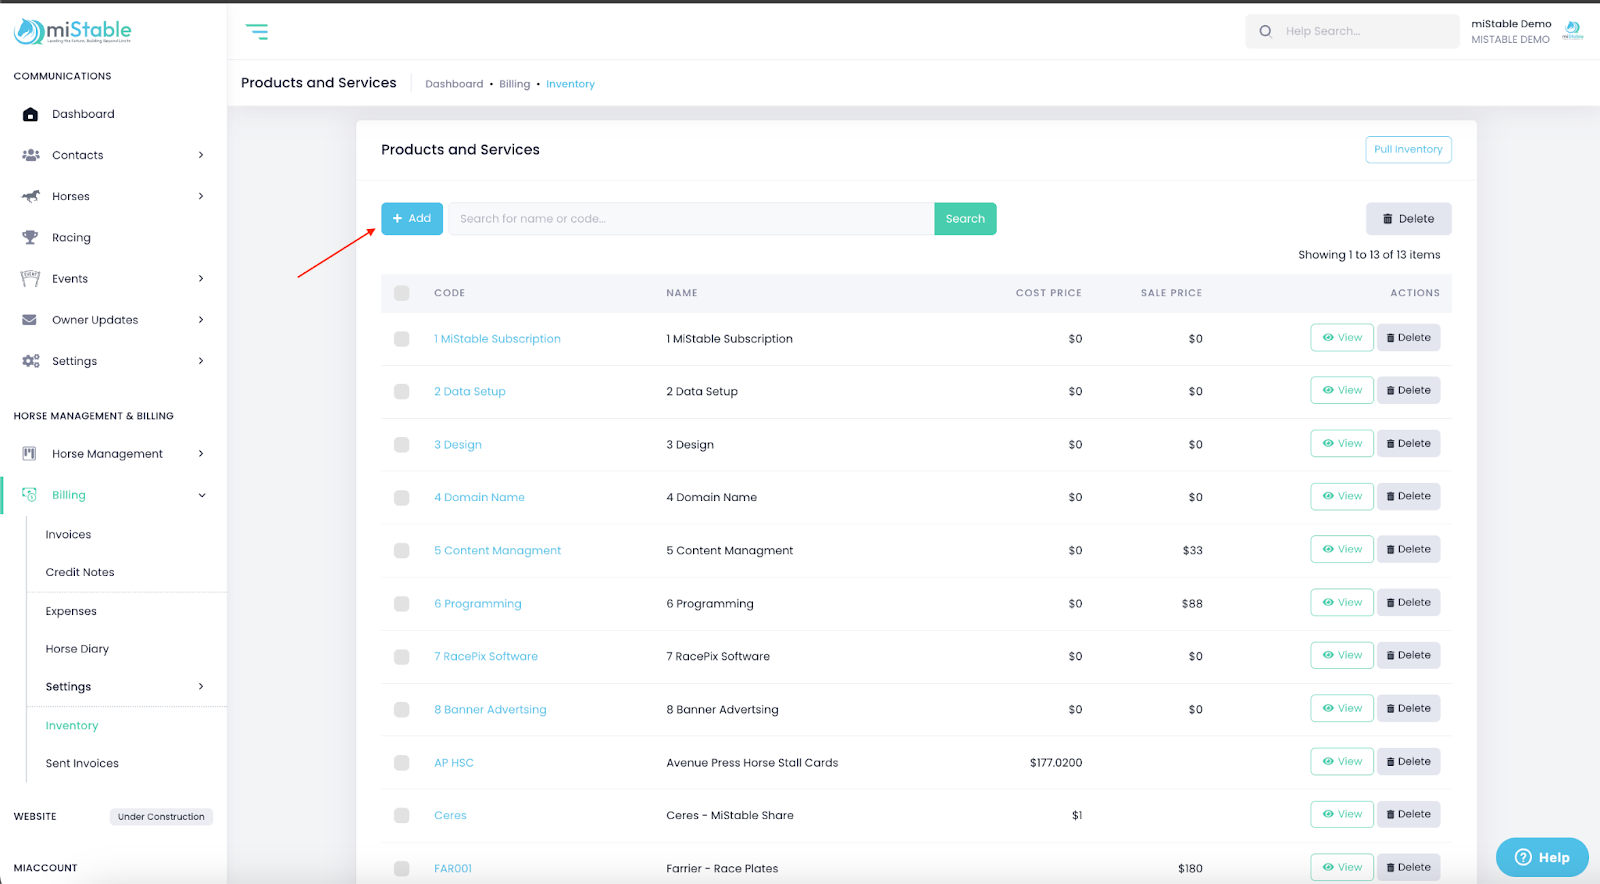
Task: Focus the Search for name or code field
Action: point(691,219)
